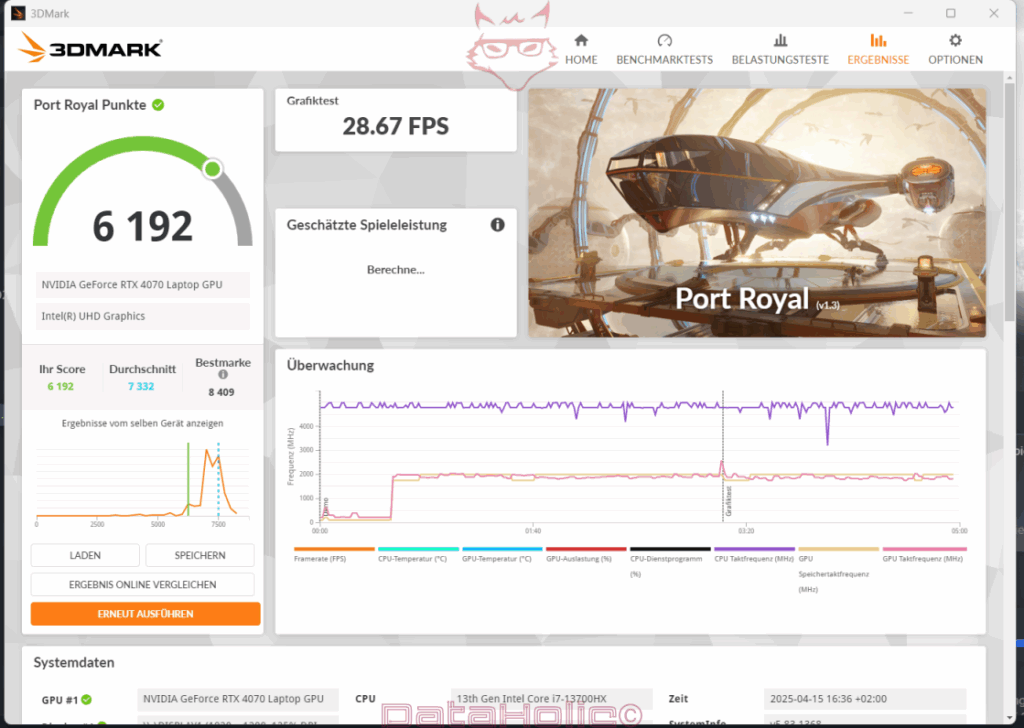
Task: Click 'Ergebnisse vom selben Gerät anzeigen' link
Action: coord(142,423)
